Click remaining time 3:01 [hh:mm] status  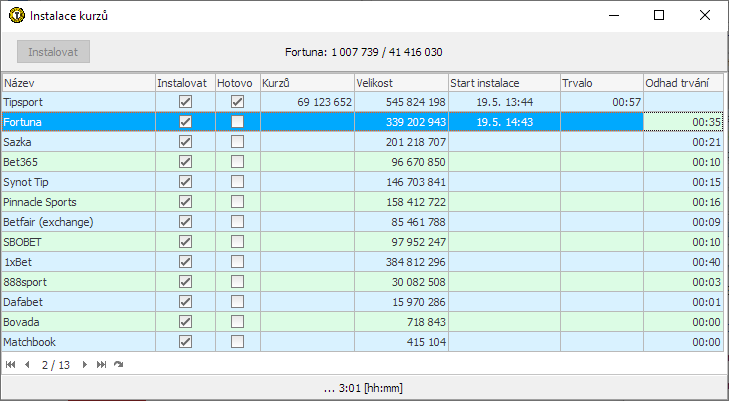pyautogui.click(x=364, y=388)
